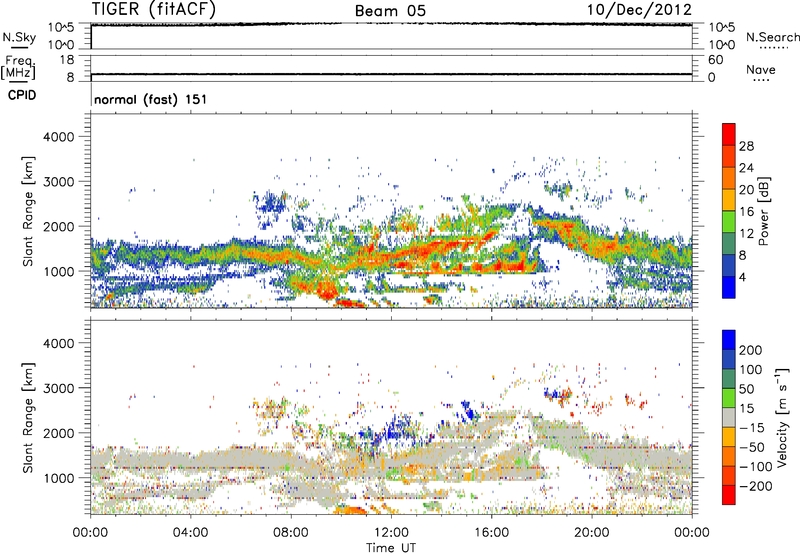
Task: Click the light green 15–50 Velocity colorbar segment
Action: (729, 398)
